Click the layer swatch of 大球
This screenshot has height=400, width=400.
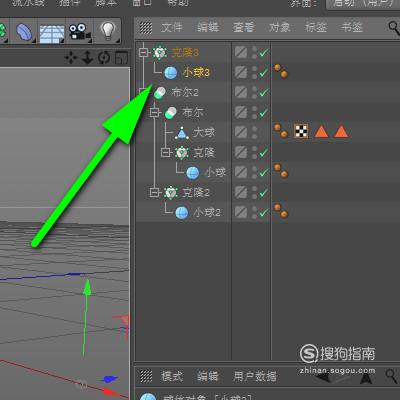[241, 132]
